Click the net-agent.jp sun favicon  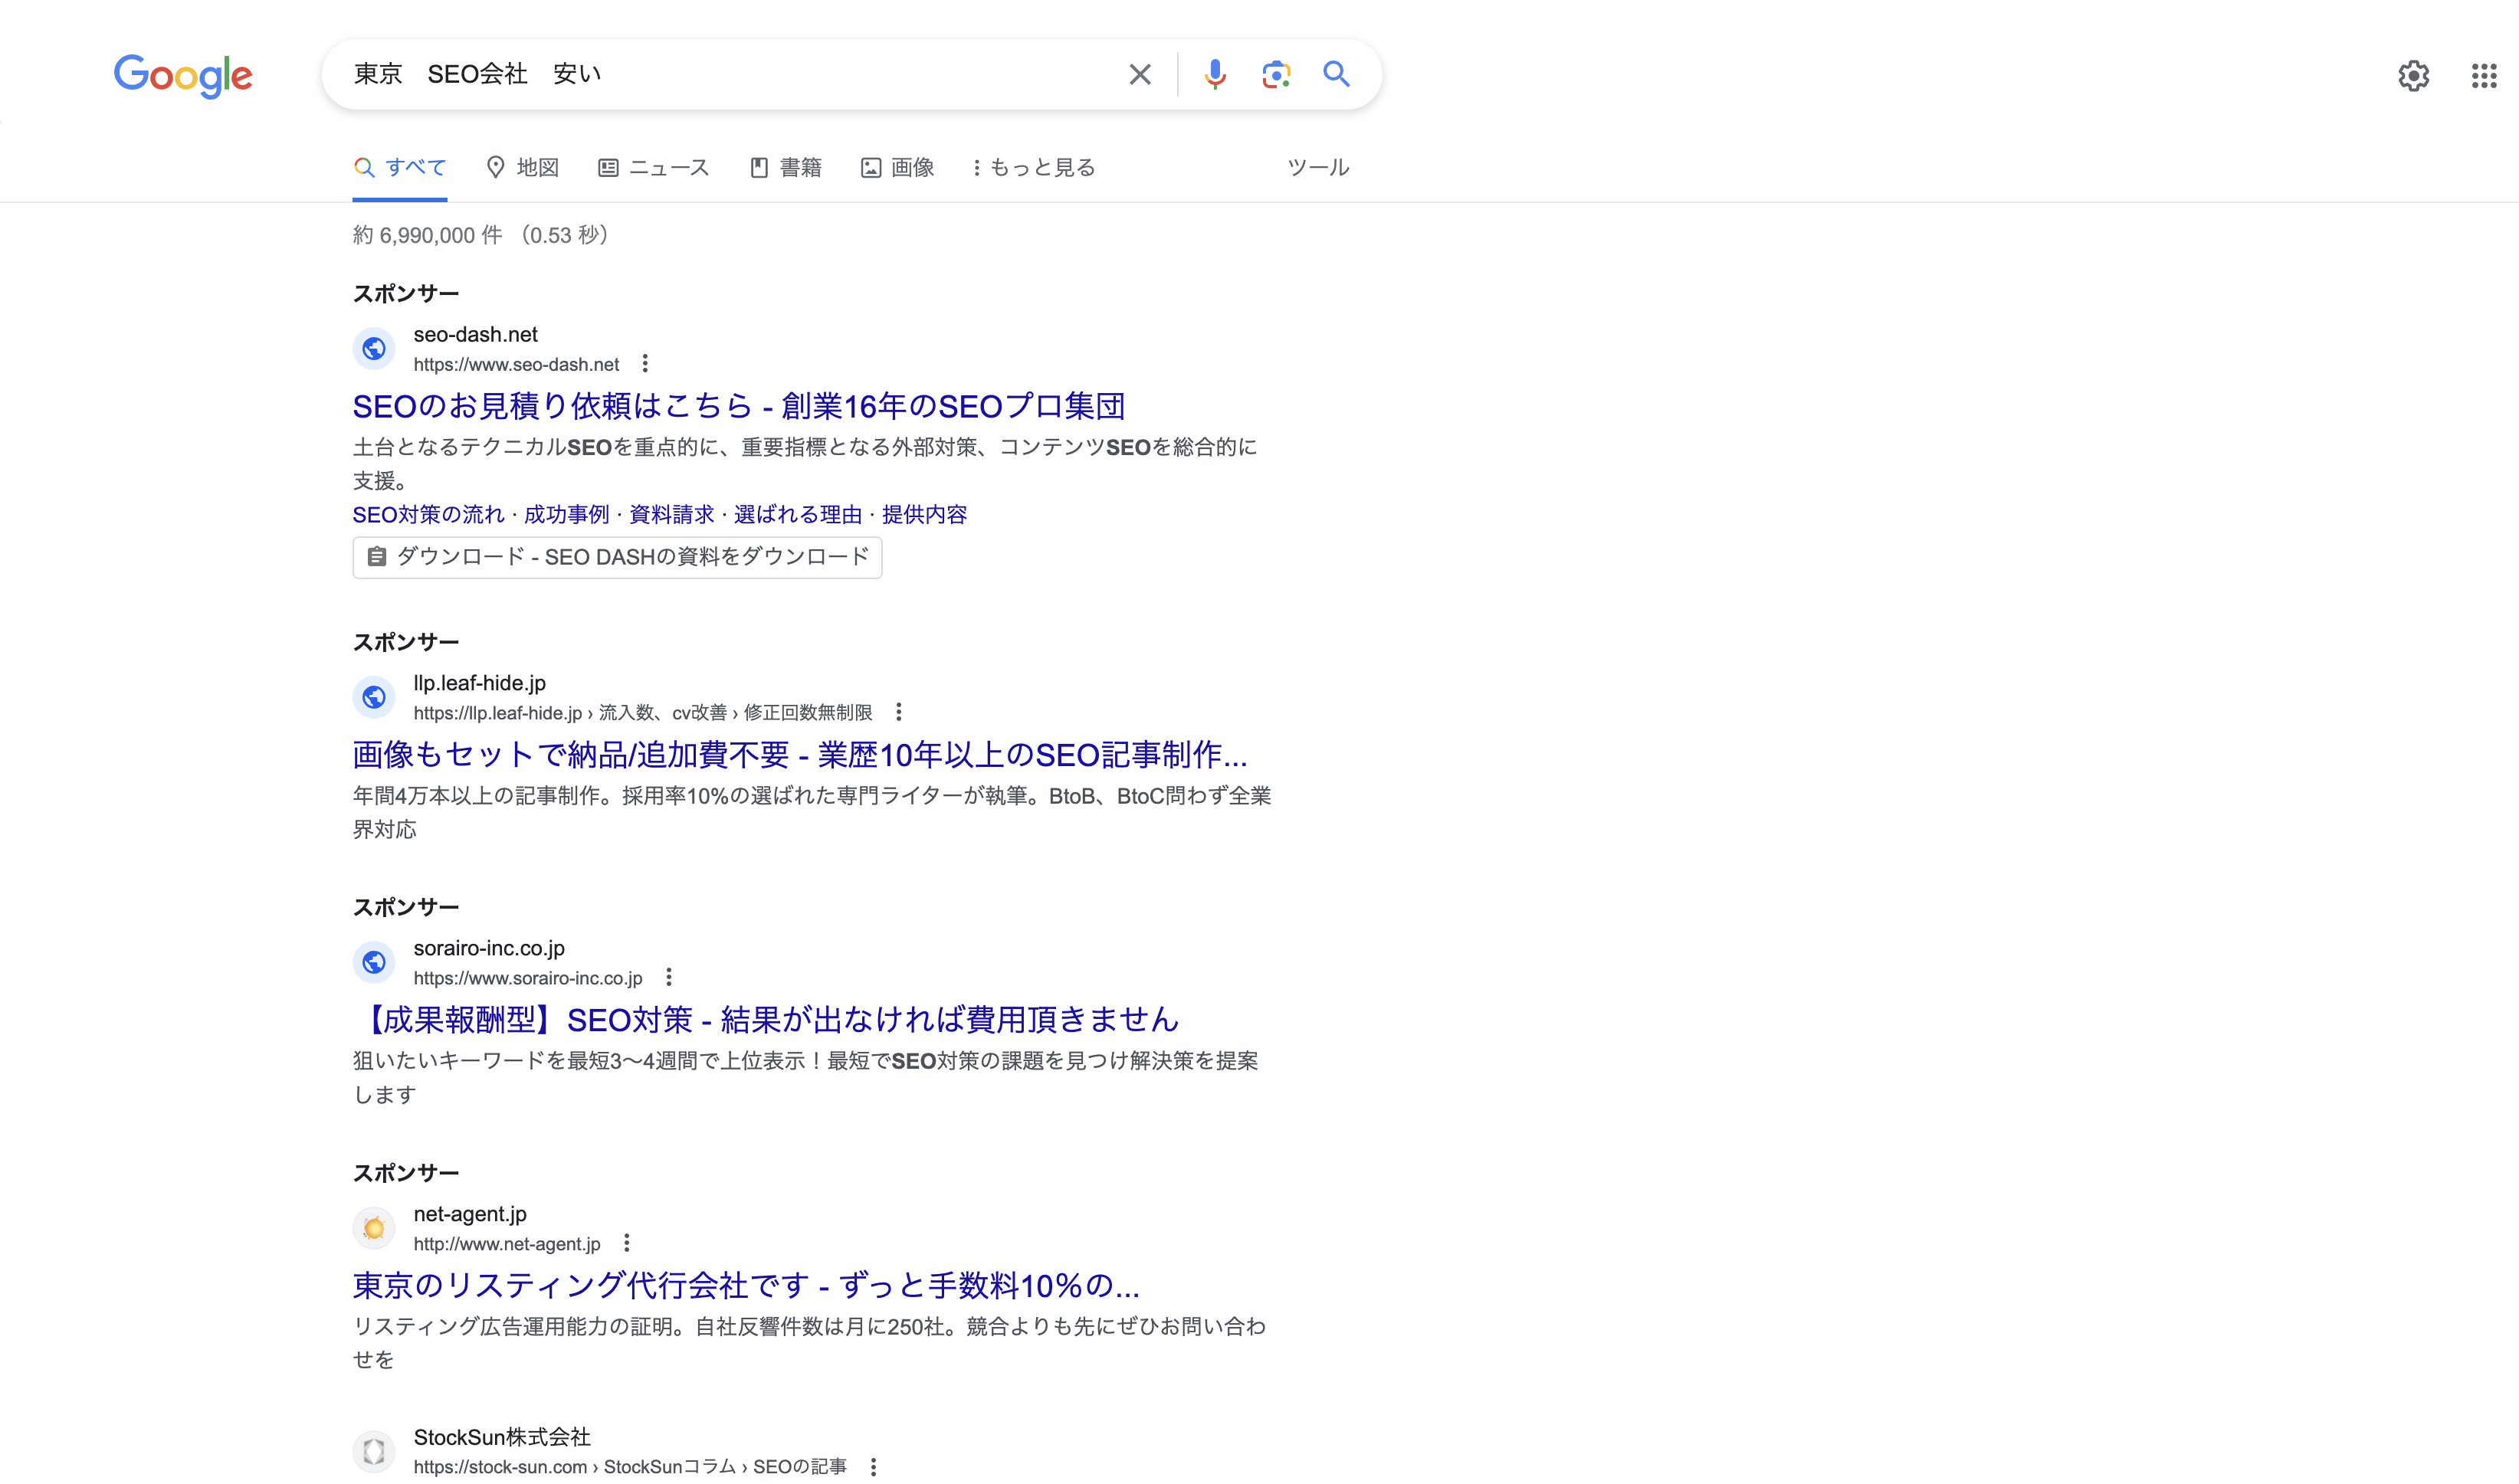pyautogui.click(x=374, y=1228)
